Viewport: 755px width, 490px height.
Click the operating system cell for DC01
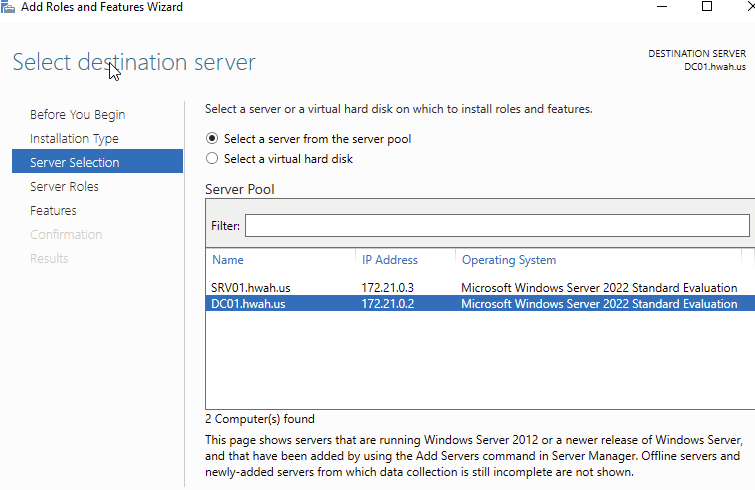click(598, 304)
